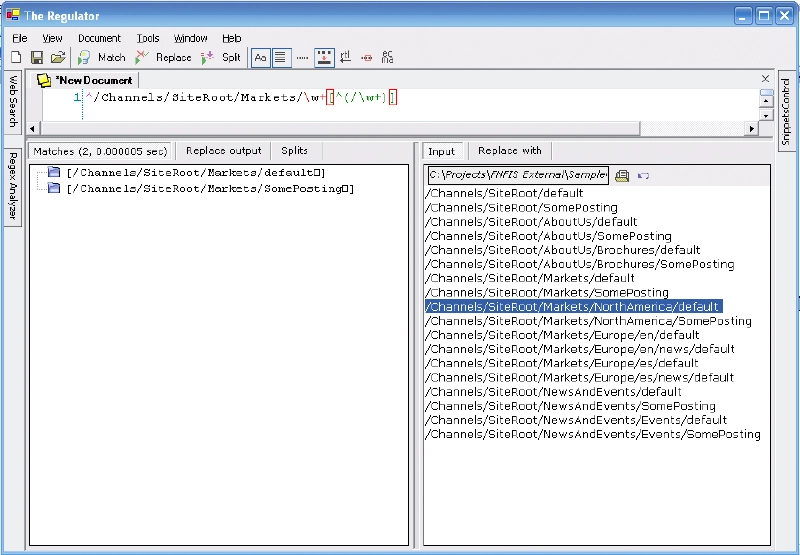This screenshot has height=555, width=800.
Task: Expand the Markets/SomePosting match tree node
Action: point(53,188)
